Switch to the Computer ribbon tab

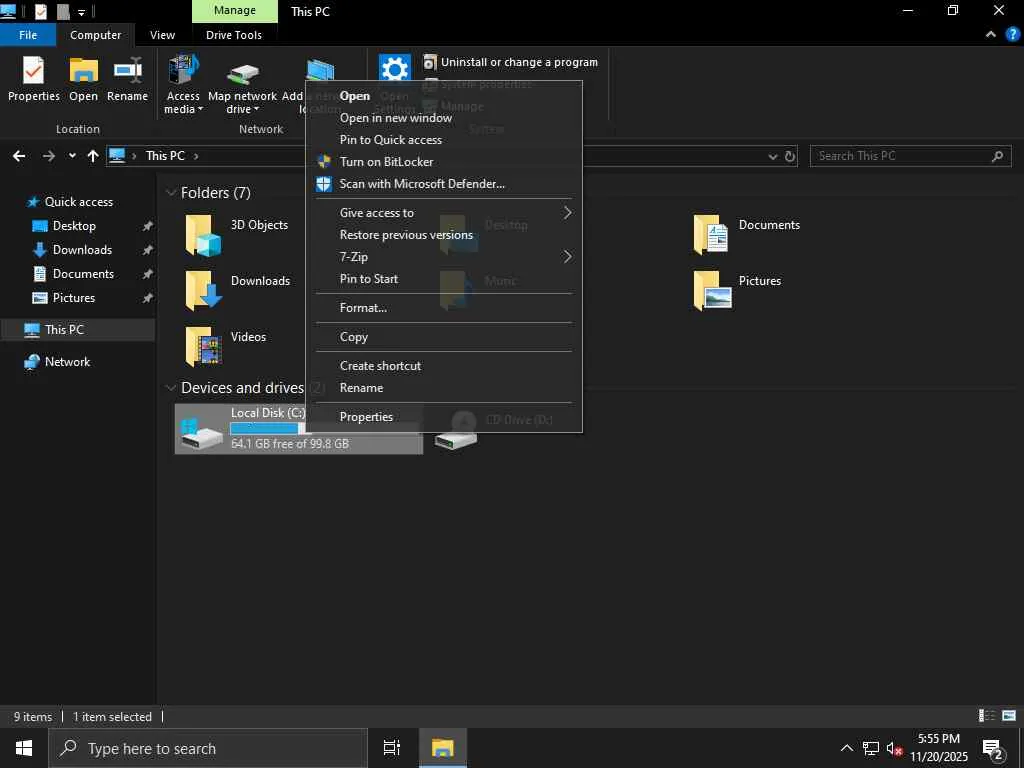[95, 35]
